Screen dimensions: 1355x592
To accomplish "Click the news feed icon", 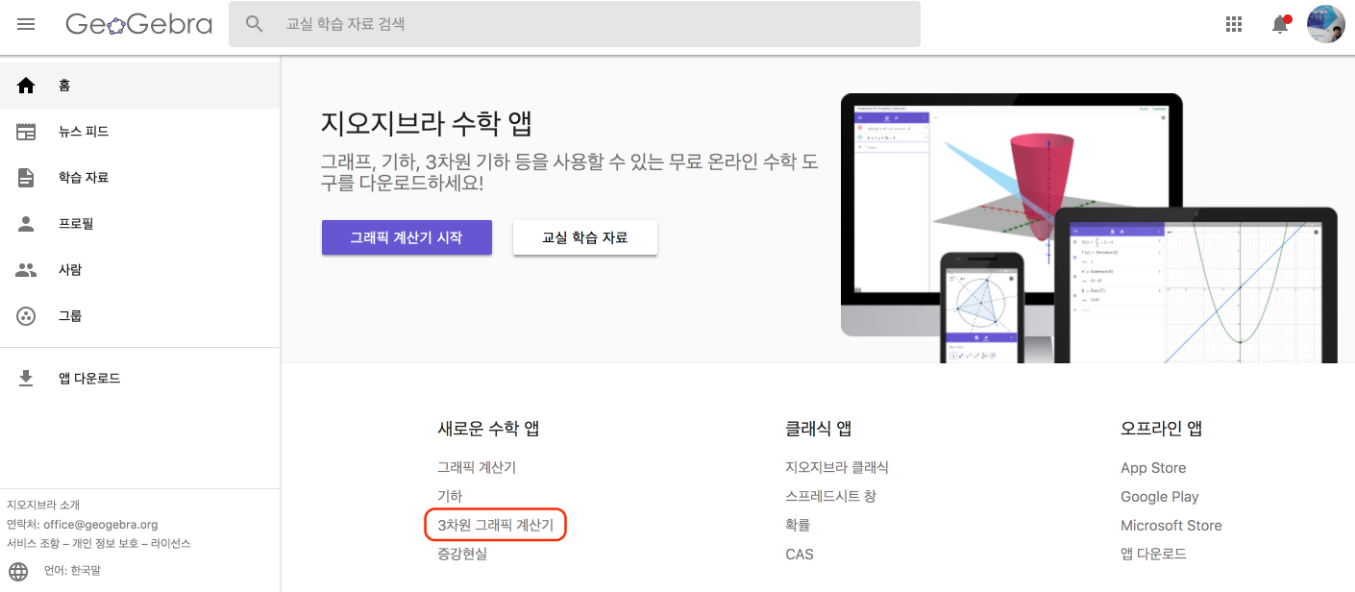I will tap(26, 132).
